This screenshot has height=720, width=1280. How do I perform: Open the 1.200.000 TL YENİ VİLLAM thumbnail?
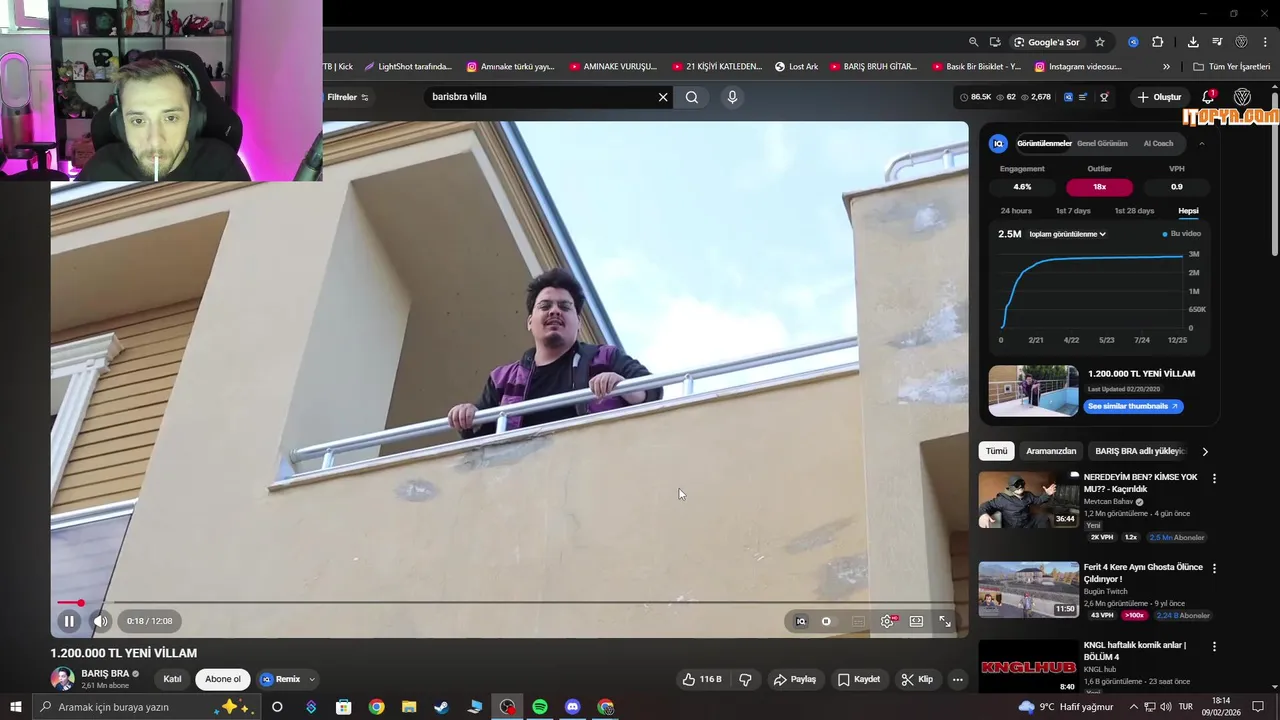click(x=1033, y=390)
